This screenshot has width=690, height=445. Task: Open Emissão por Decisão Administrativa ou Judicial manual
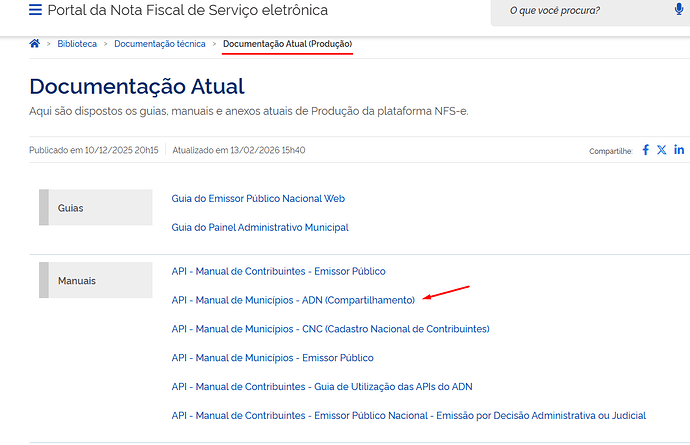tap(408, 415)
